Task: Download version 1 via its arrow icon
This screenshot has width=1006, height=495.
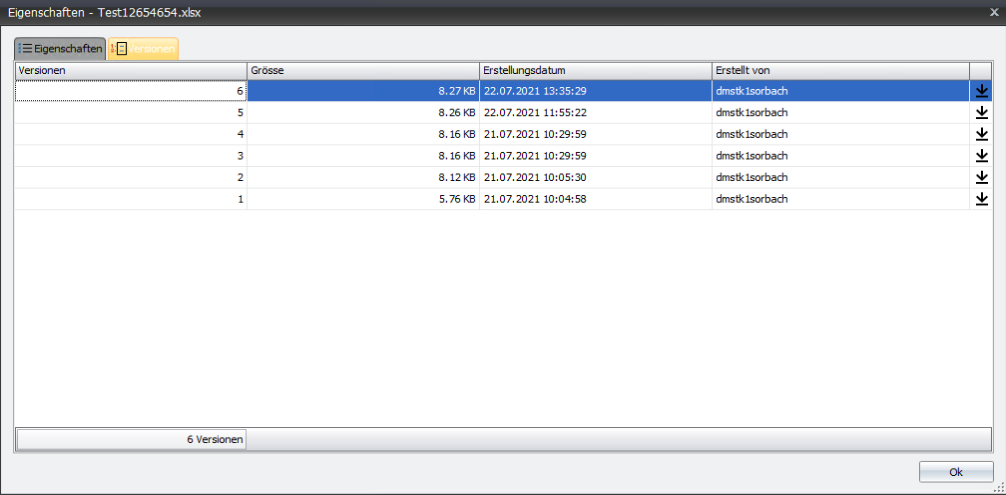Action: 981,199
